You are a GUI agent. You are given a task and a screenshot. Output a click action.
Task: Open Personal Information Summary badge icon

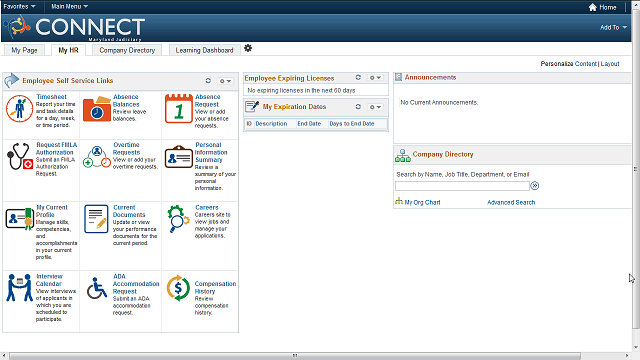(178, 157)
